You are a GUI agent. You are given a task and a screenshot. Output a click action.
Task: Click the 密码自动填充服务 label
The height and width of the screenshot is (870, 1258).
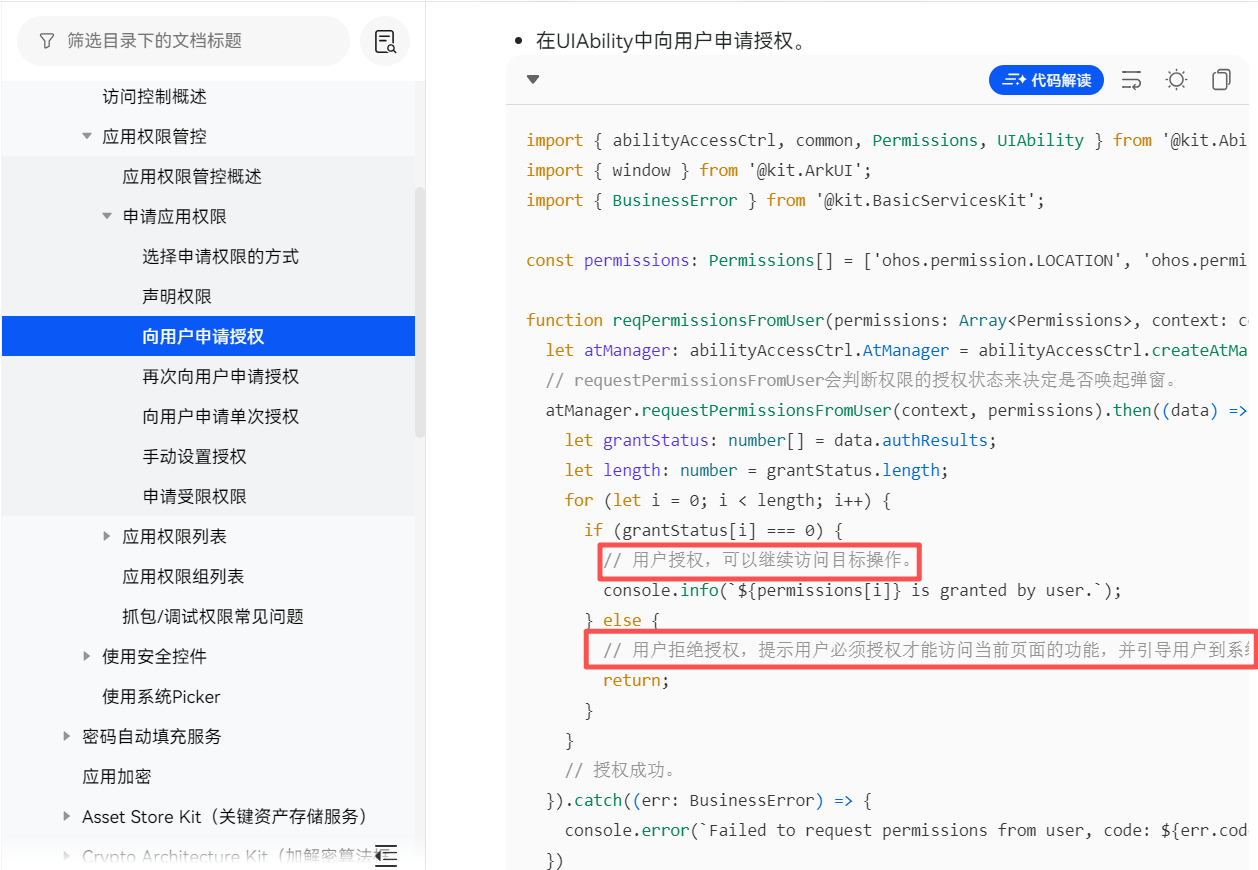click(152, 737)
